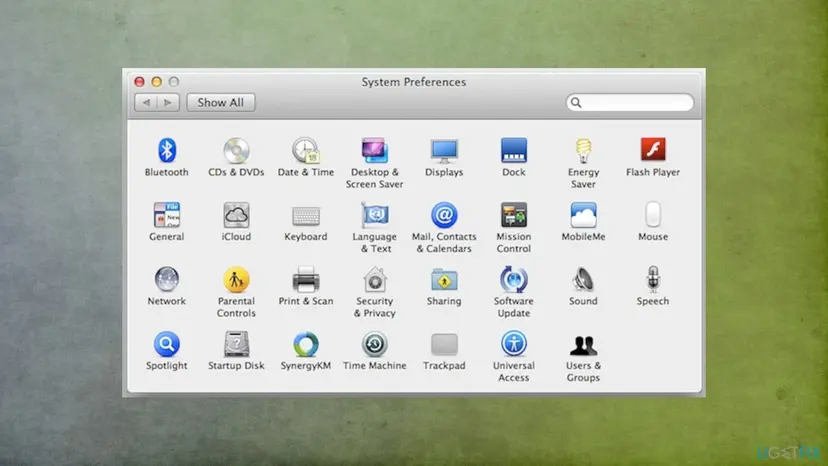Go forward with the right arrow button
Screen dimensions: 828x466
click(x=168, y=102)
